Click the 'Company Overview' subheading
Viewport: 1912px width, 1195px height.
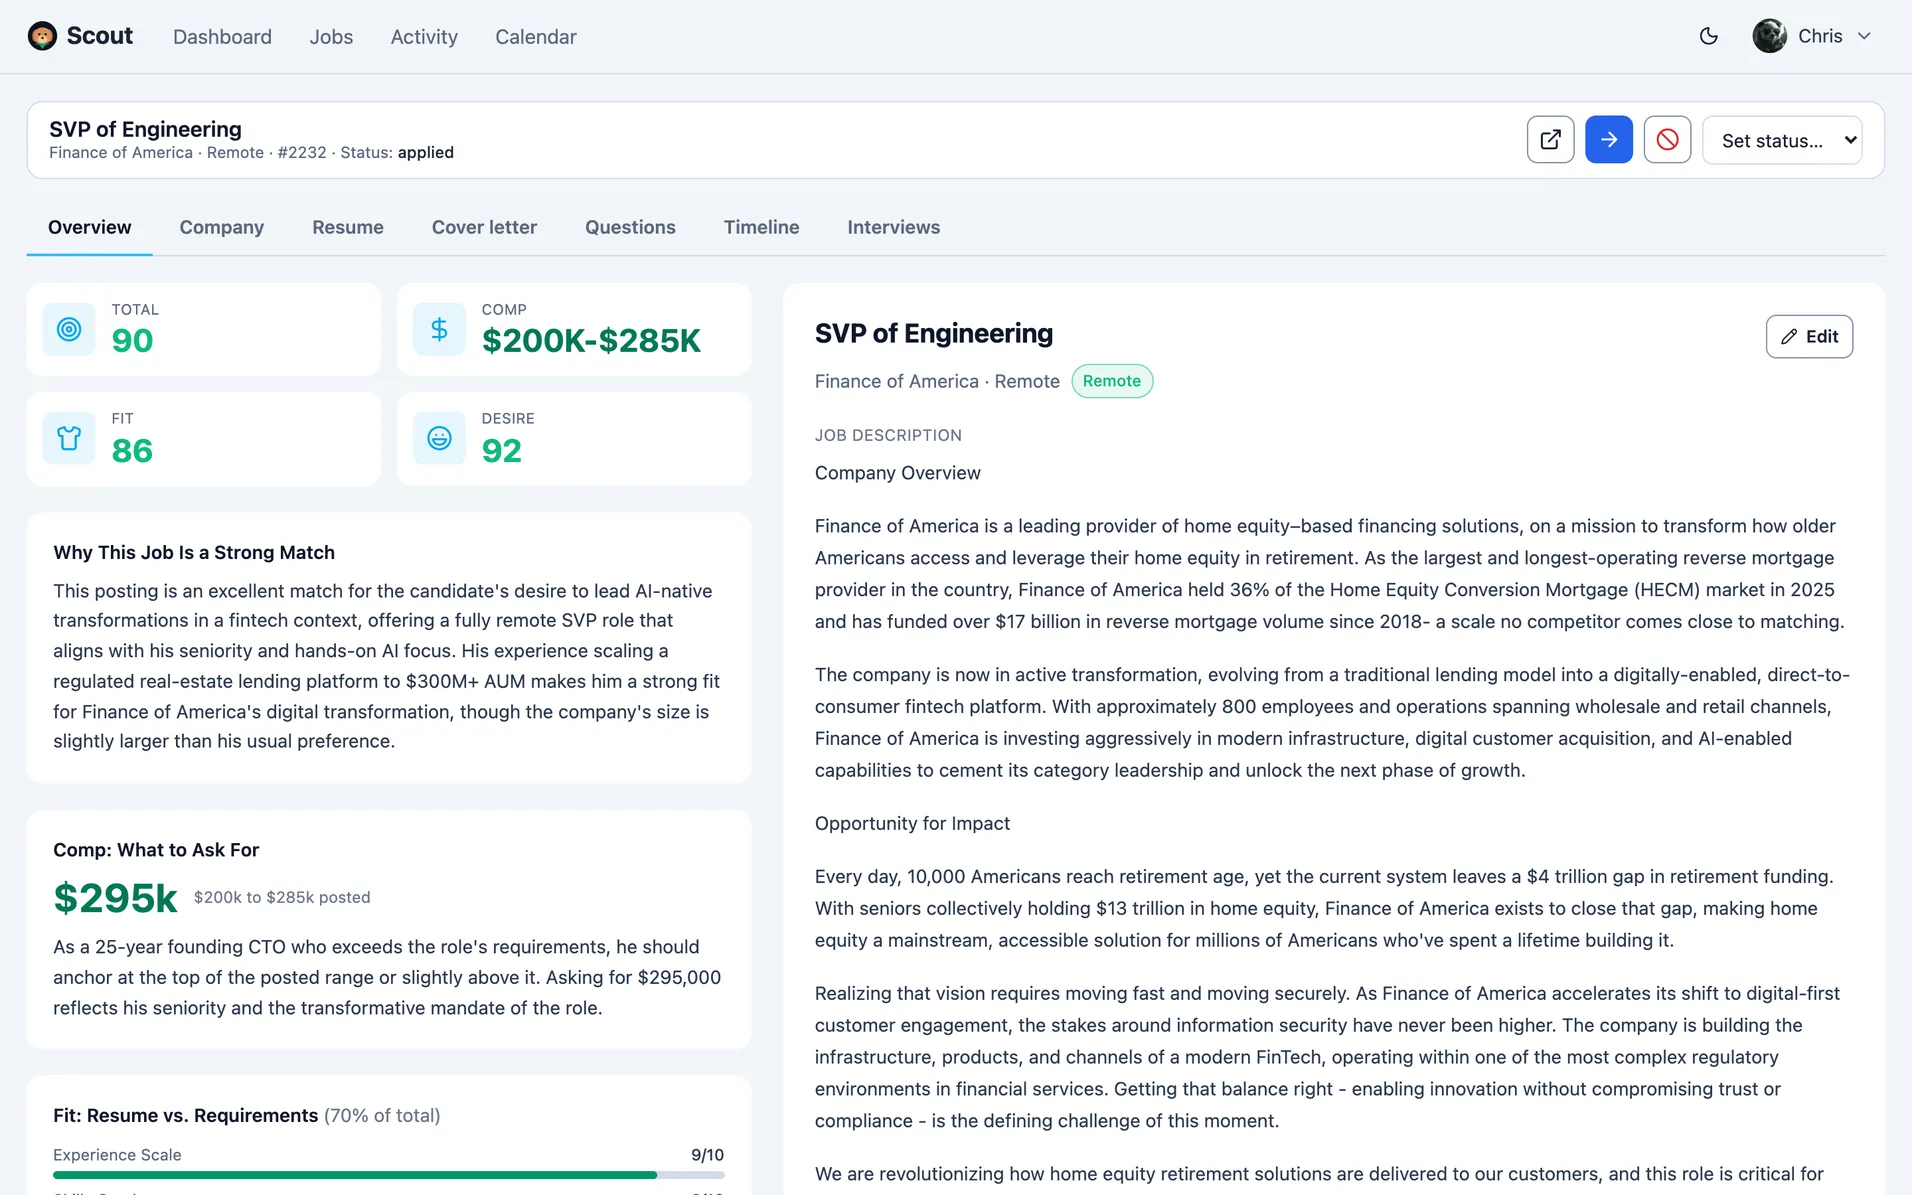(898, 473)
